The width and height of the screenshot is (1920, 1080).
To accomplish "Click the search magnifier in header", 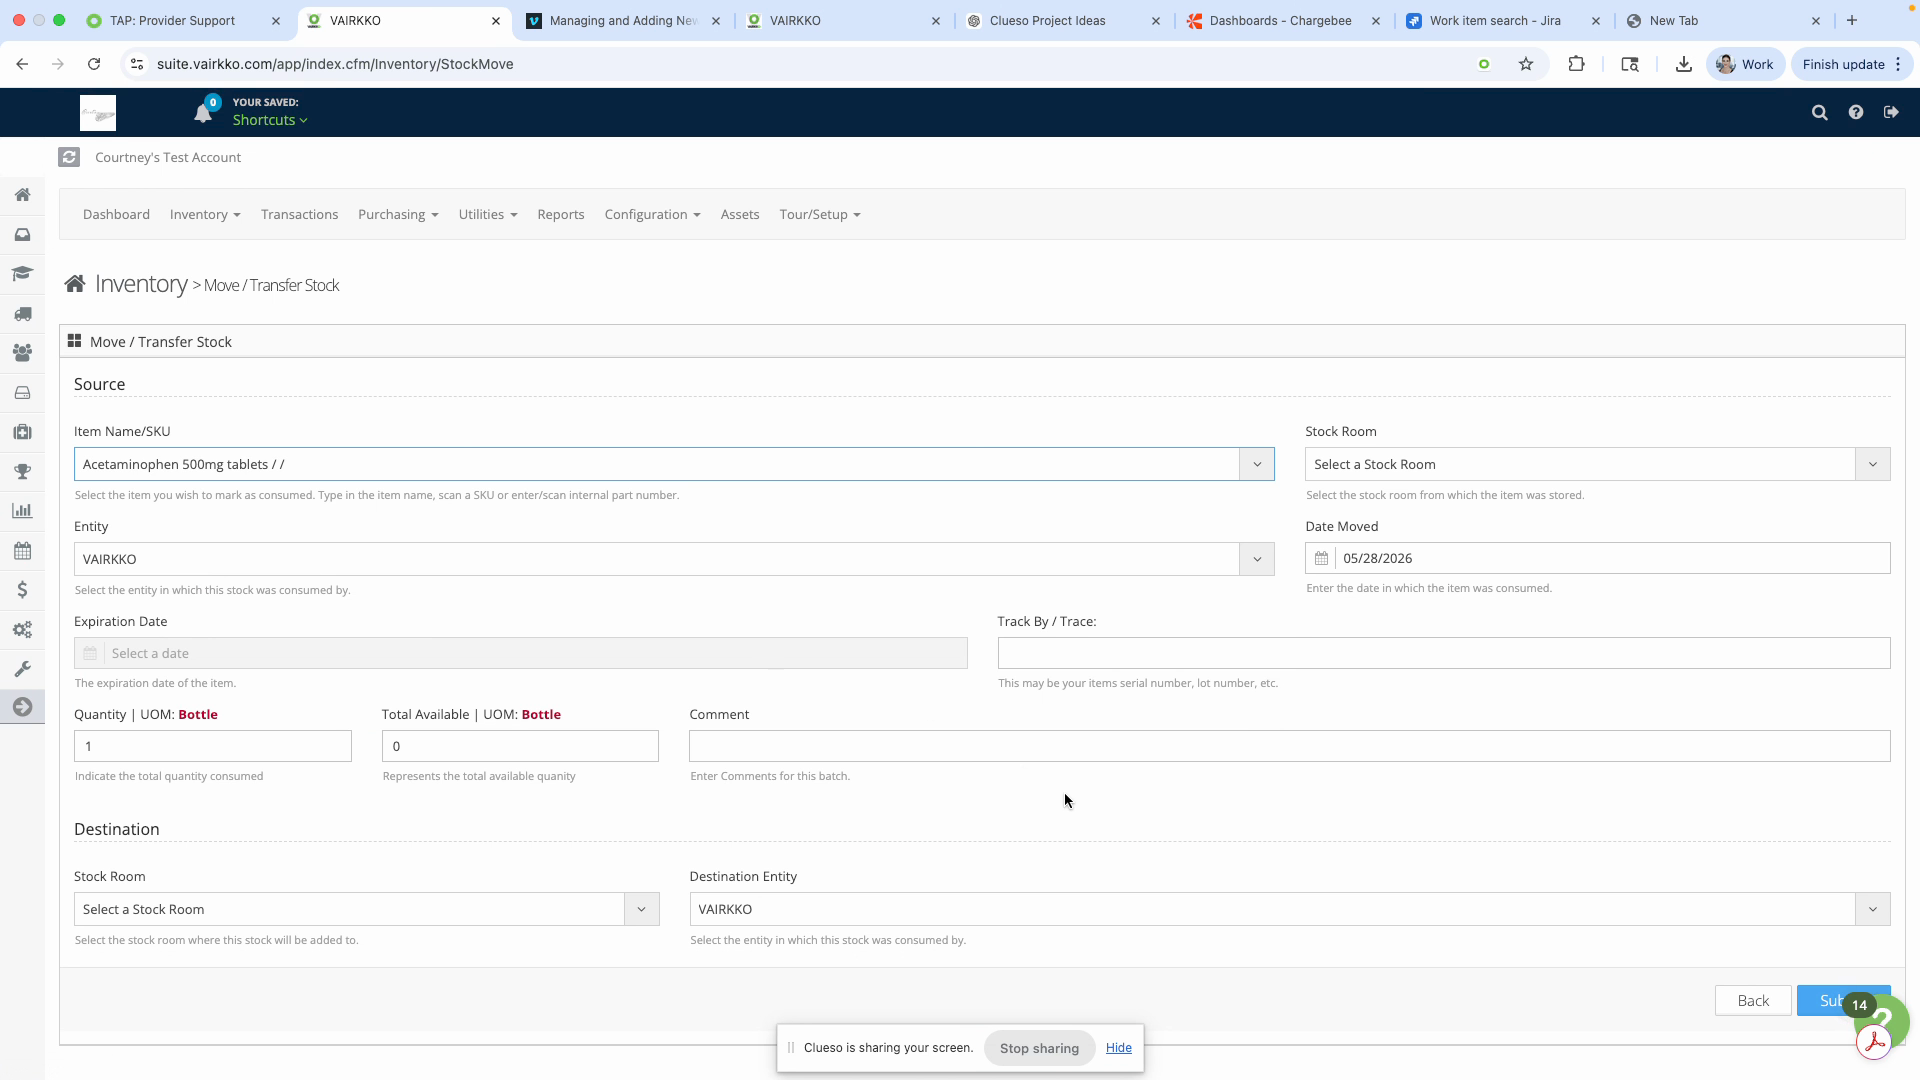I will point(1820,113).
